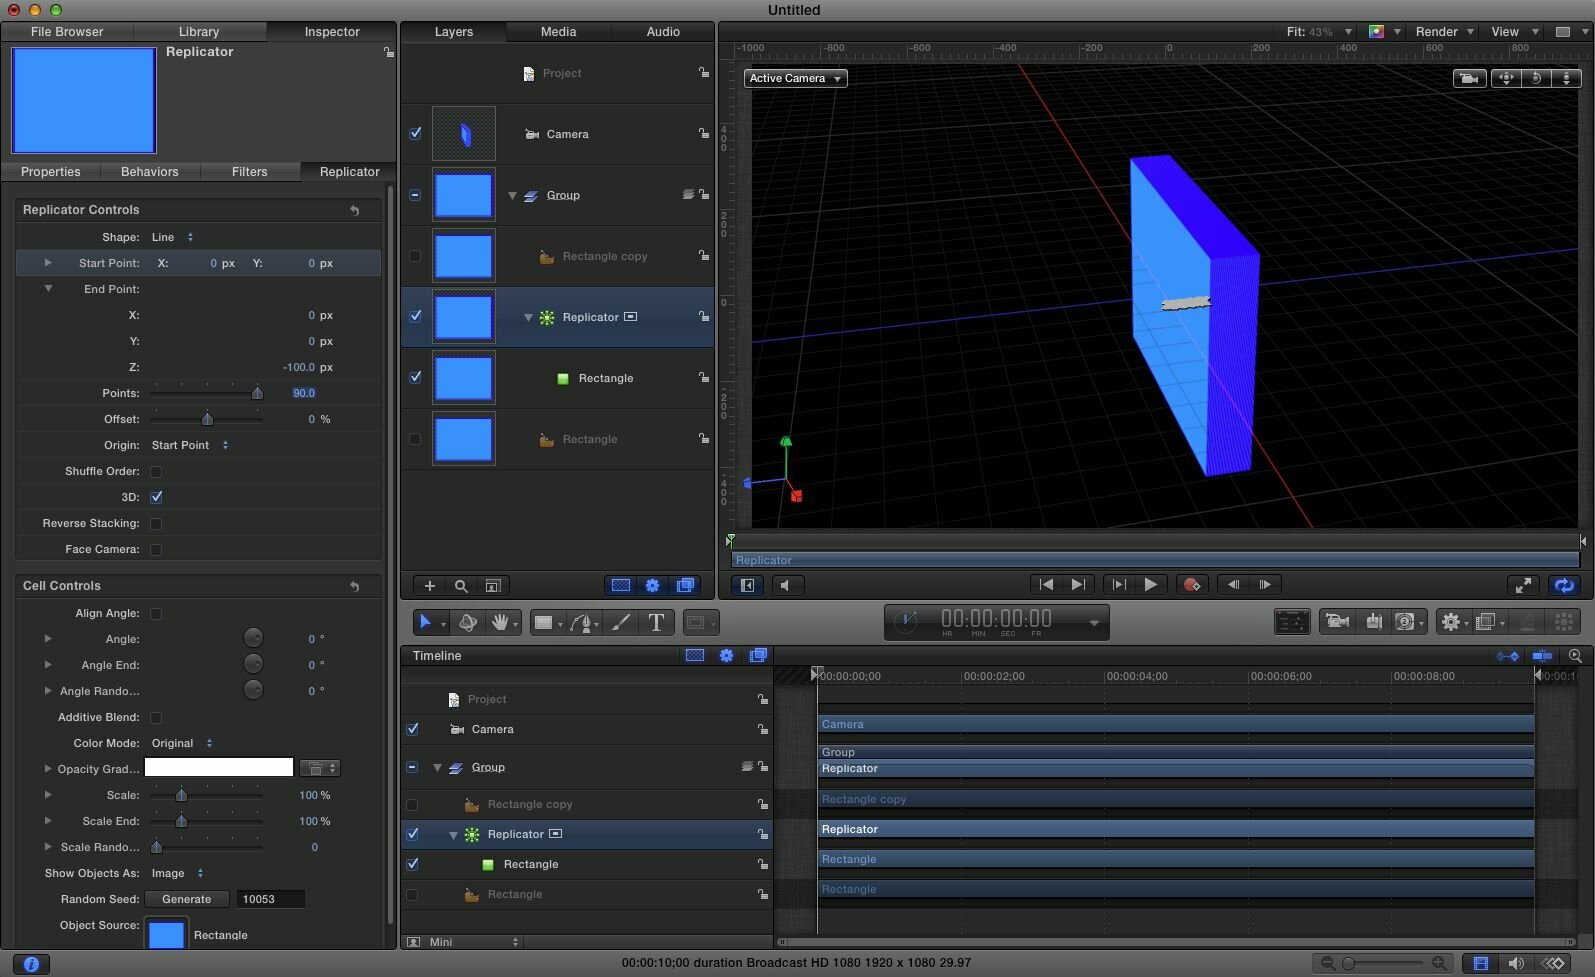Select the Text tool
1595x977 pixels.
pyautogui.click(x=656, y=622)
